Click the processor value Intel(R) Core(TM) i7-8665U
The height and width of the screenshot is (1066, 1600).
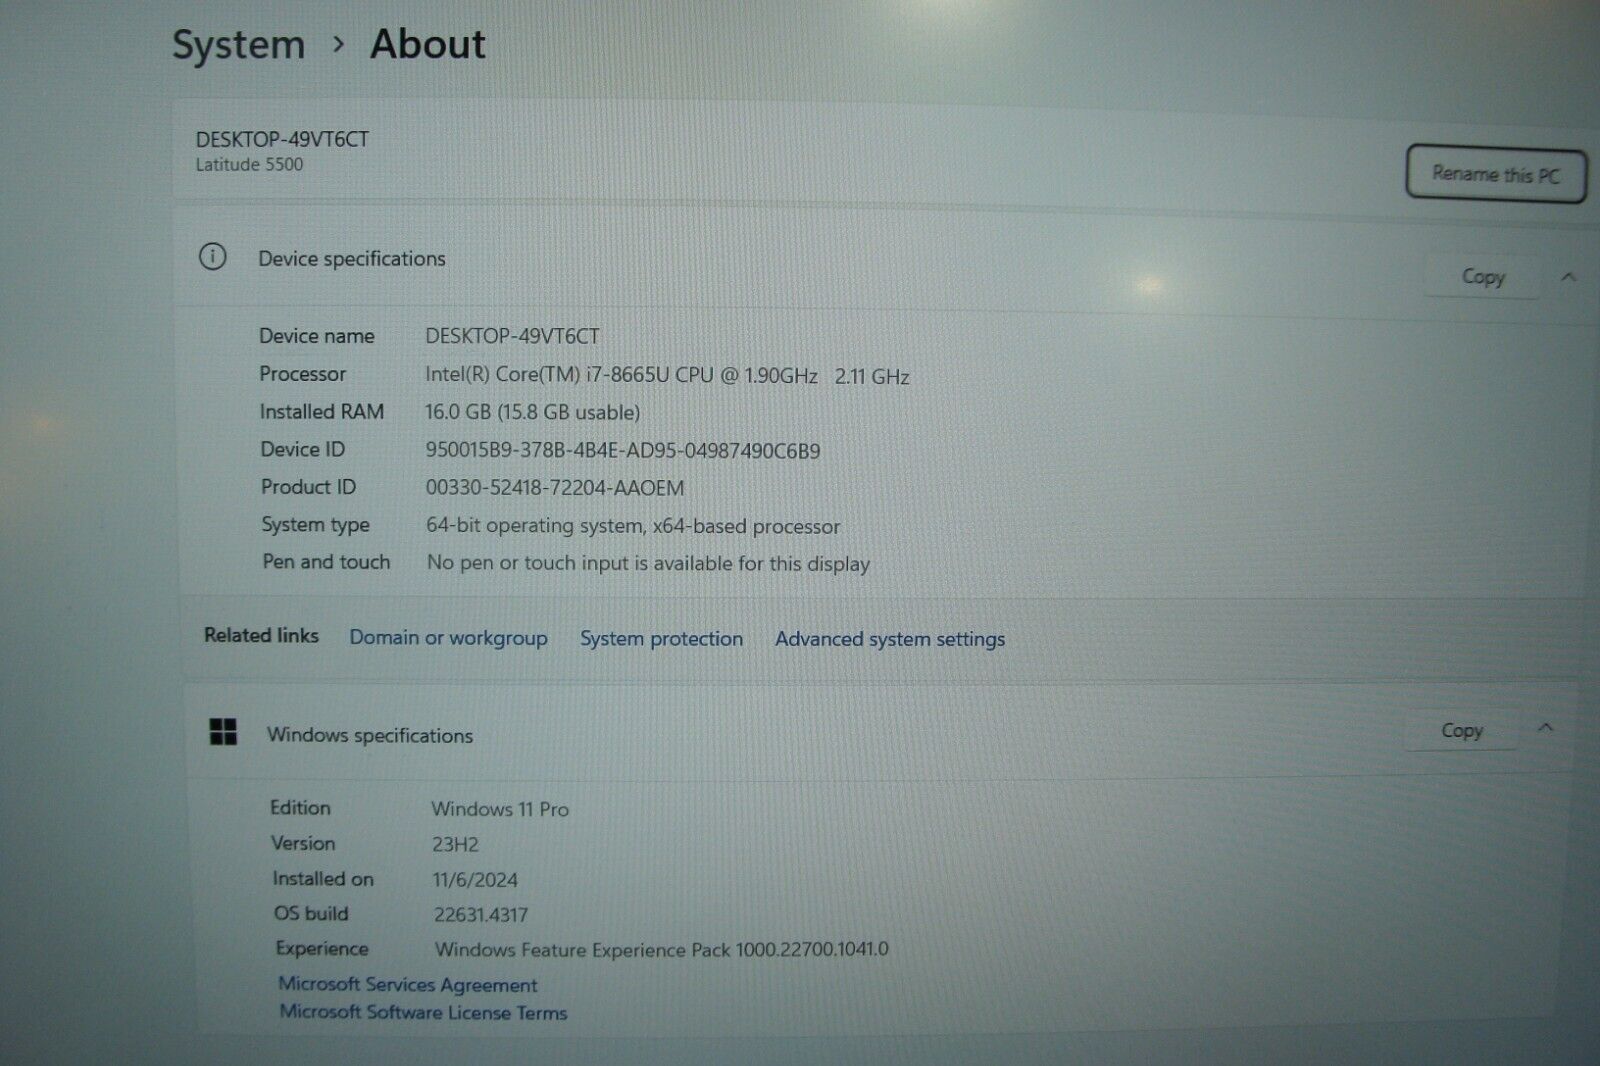[667, 376]
